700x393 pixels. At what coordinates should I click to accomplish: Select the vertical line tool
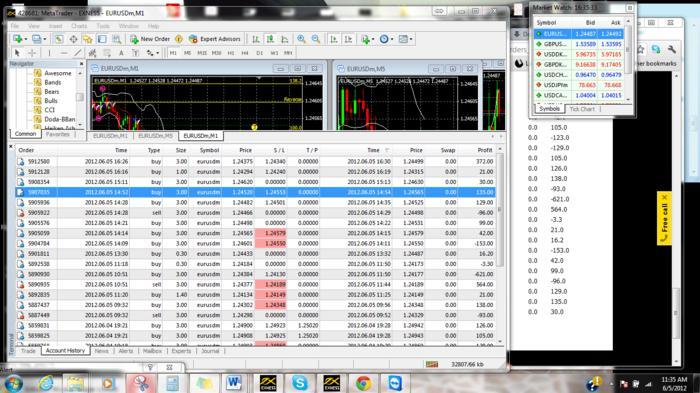point(49,53)
